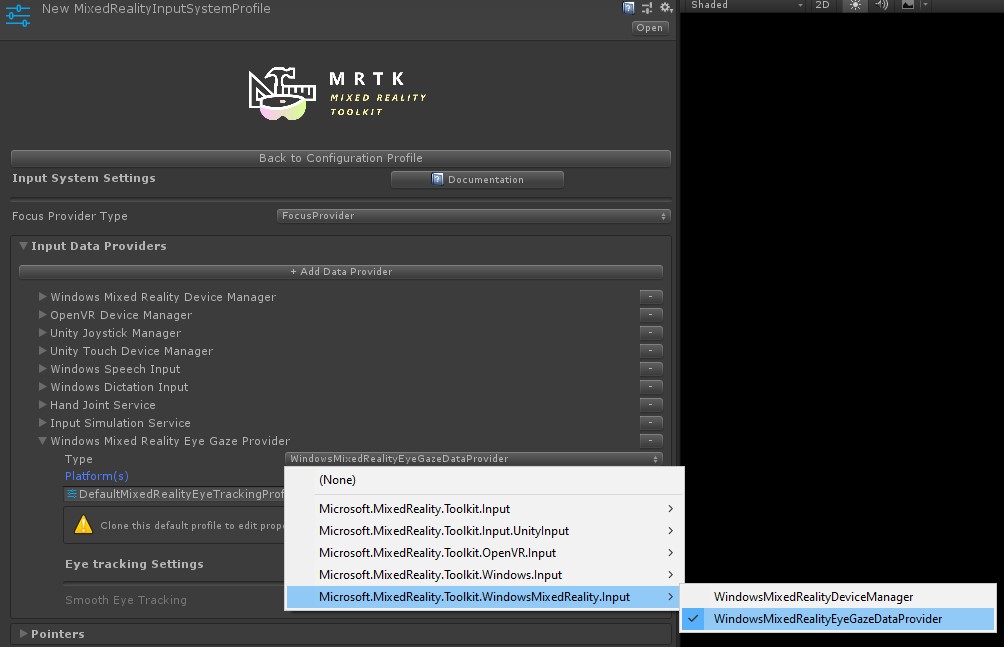
Task: Open Microsoft.MixedReality.Toolkit.Windows.Input submenu
Action: [x=484, y=575]
